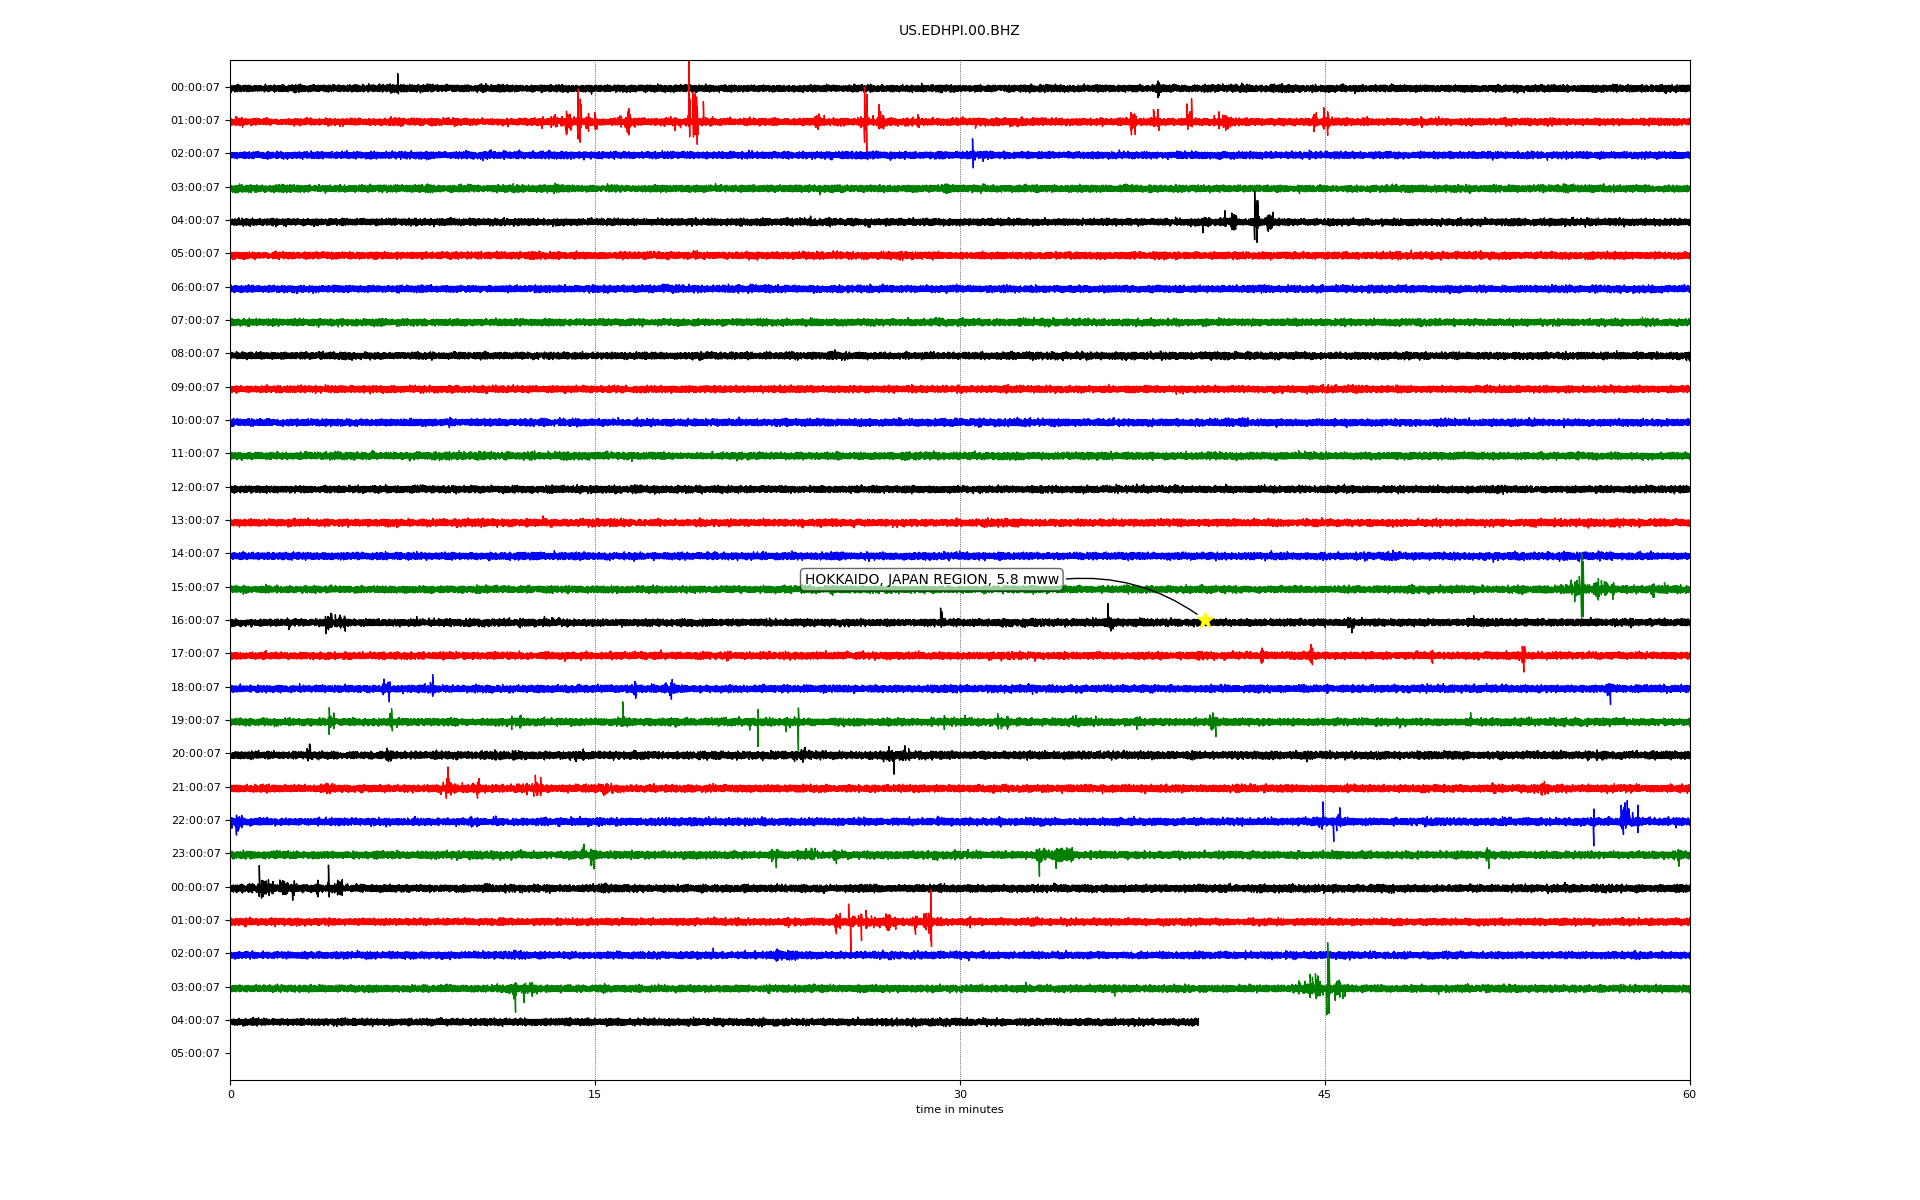Click the 06:00:07 row time label
Image resolution: width=1920 pixels, height=1200 pixels.
pyautogui.click(x=195, y=288)
